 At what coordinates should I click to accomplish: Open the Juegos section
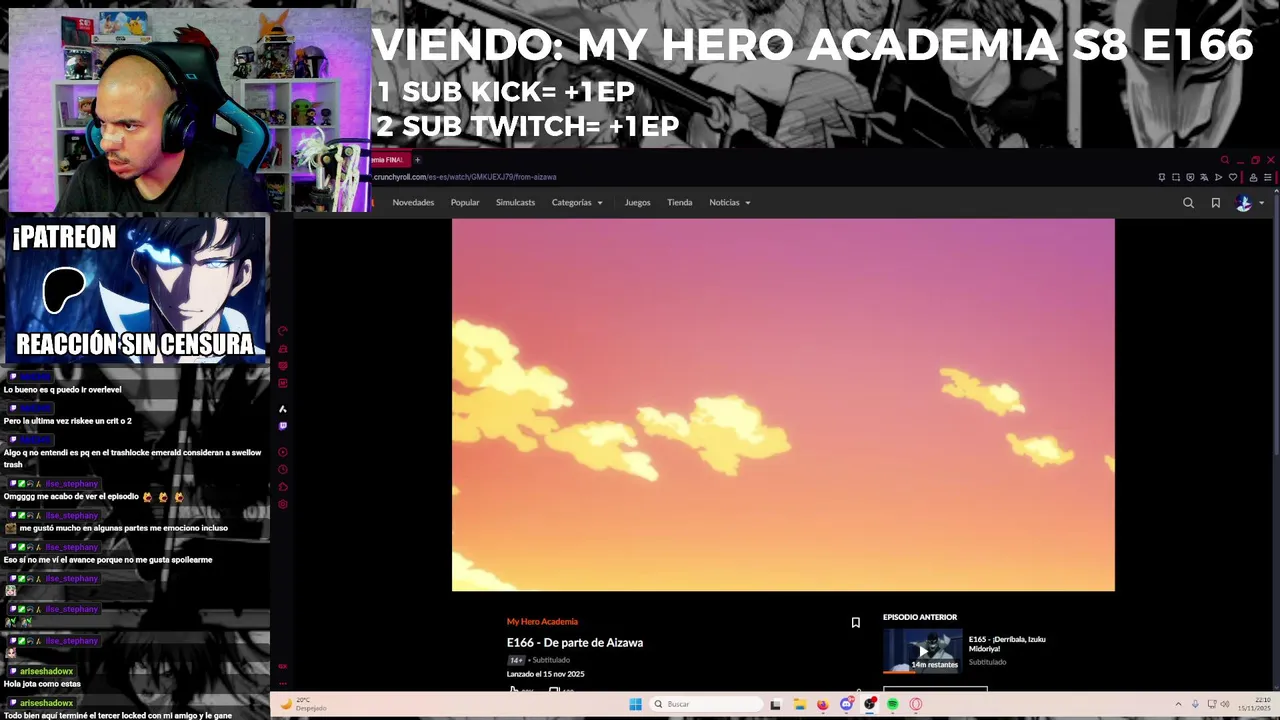[637, 202]
